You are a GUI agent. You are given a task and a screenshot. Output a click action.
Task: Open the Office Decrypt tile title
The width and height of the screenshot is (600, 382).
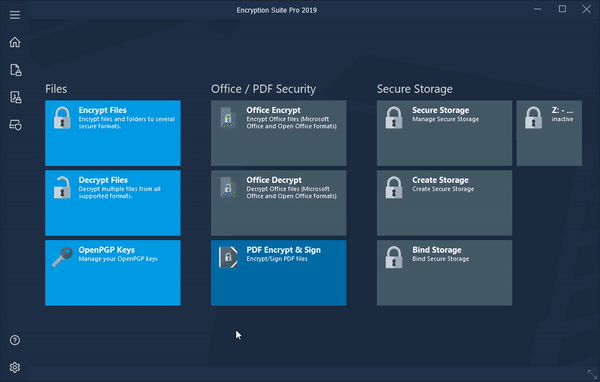(x=274, y=180)
